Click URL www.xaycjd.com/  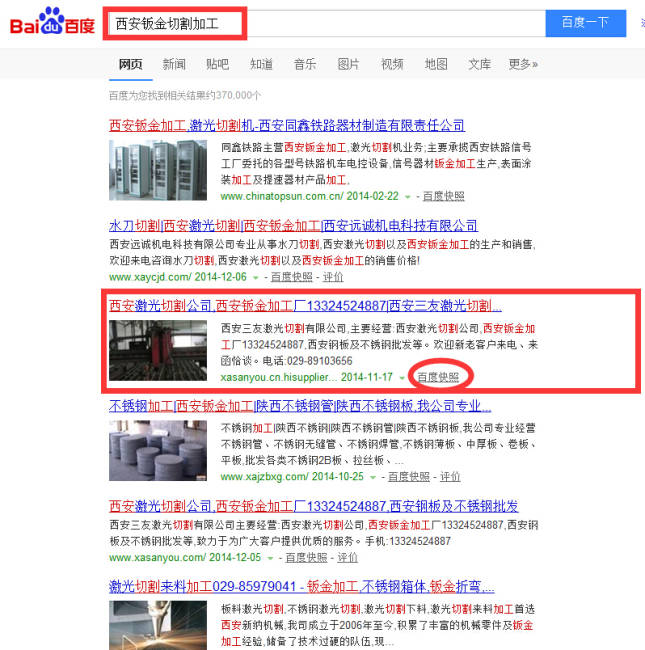150,277
